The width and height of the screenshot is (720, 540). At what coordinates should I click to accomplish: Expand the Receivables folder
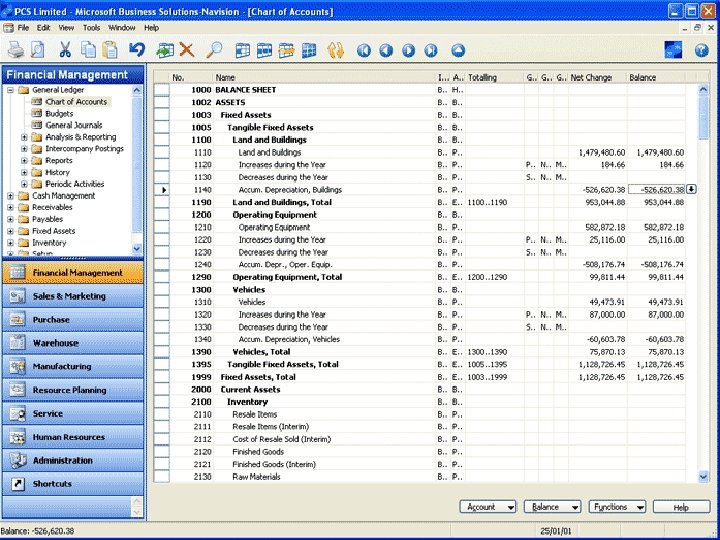point(11,208)
